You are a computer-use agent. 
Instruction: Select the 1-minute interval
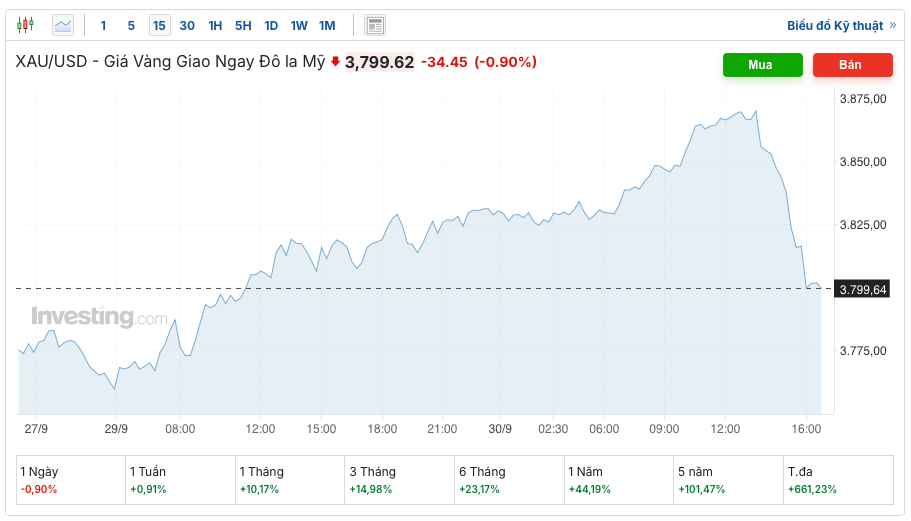[103, 25]
